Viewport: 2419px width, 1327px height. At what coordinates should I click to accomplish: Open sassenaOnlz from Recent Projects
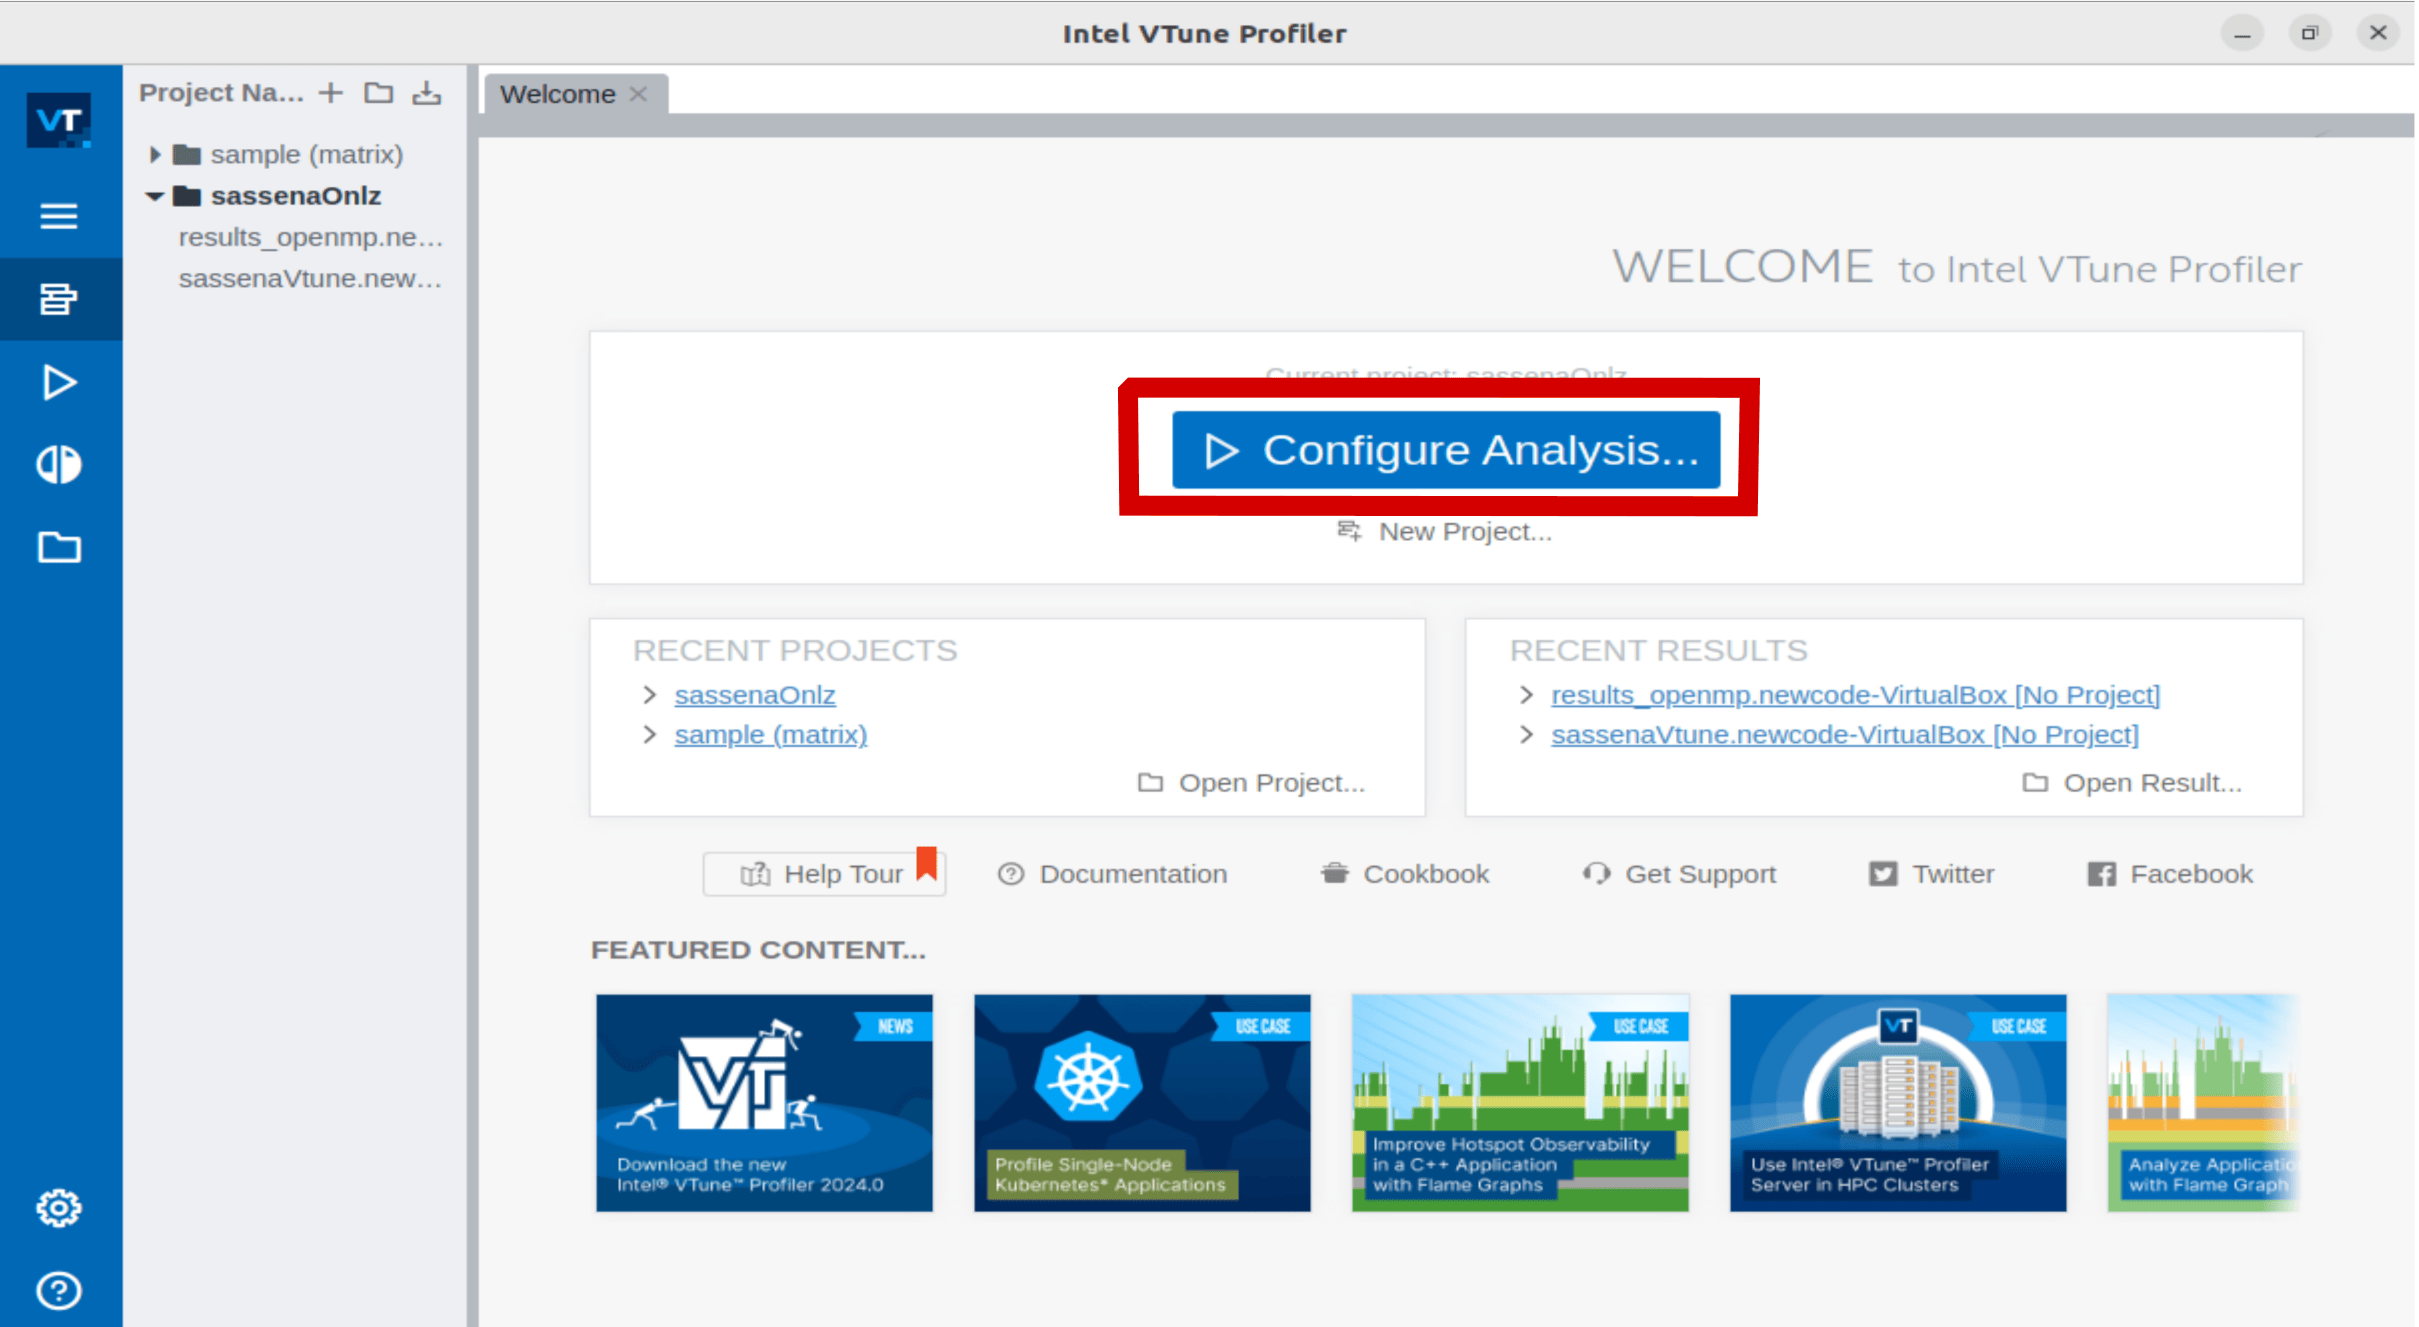click(x=755, y=694)
